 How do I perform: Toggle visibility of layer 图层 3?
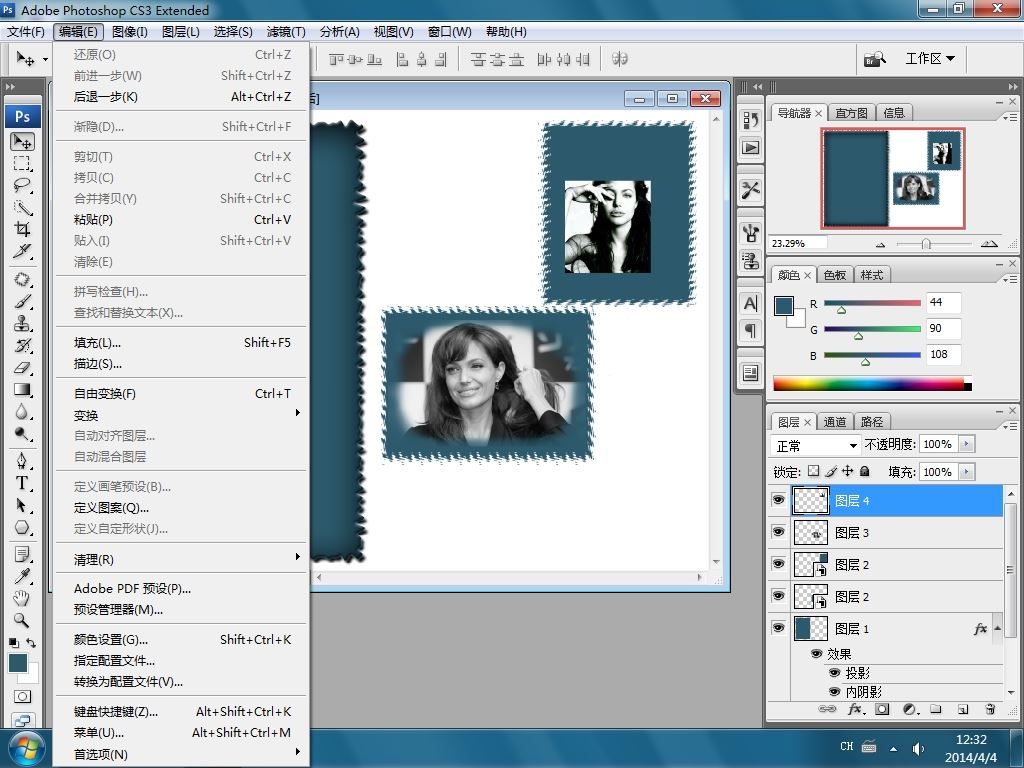[778, 533]
